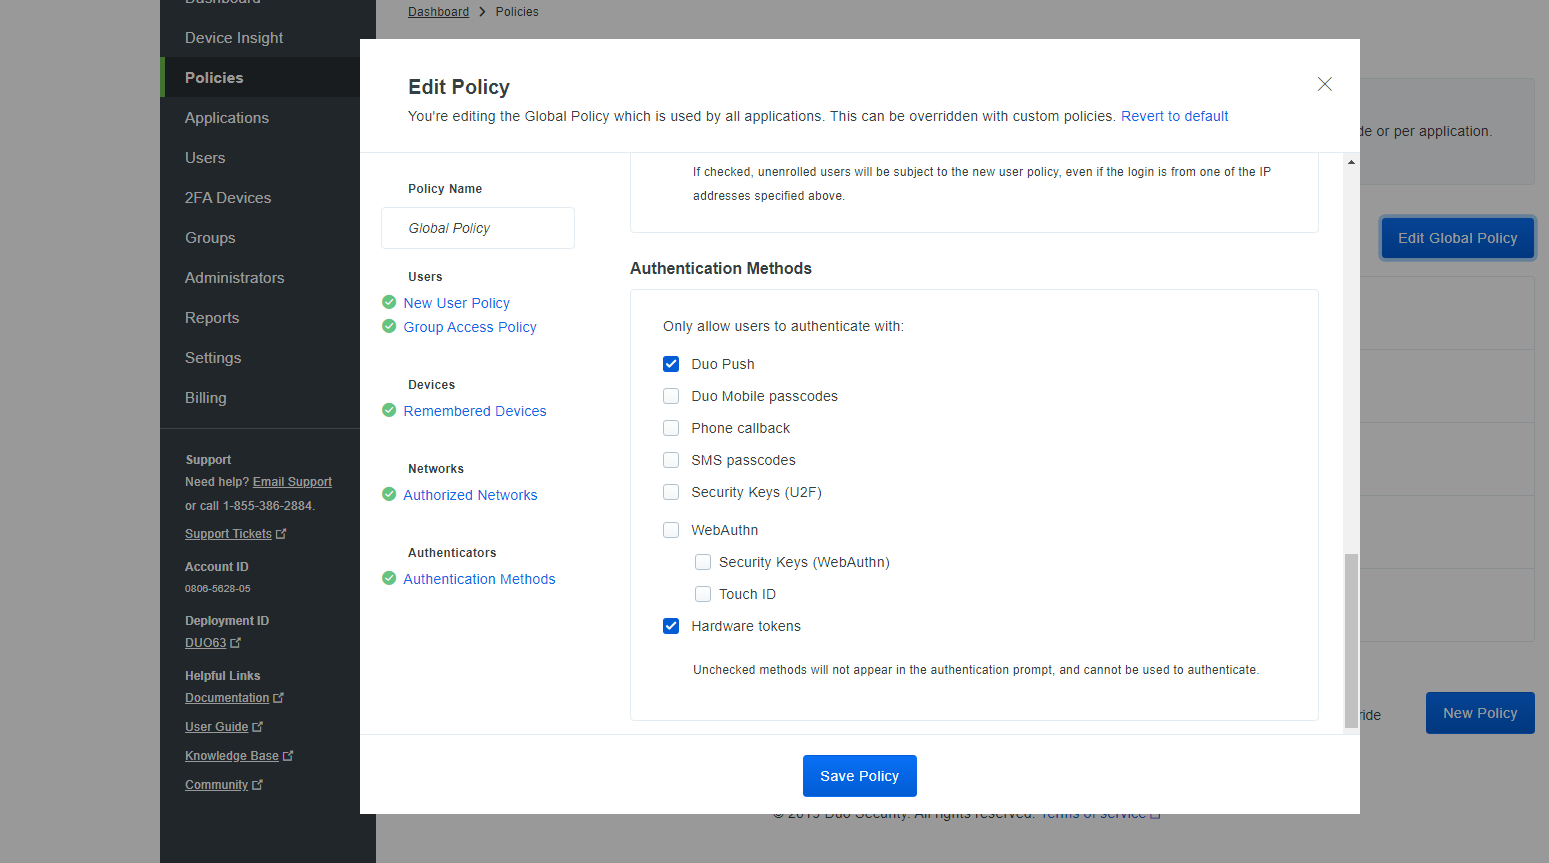Open the DUO63 deployment link
This screenshot has width=1549, height=863.
(x=205, y=643)
